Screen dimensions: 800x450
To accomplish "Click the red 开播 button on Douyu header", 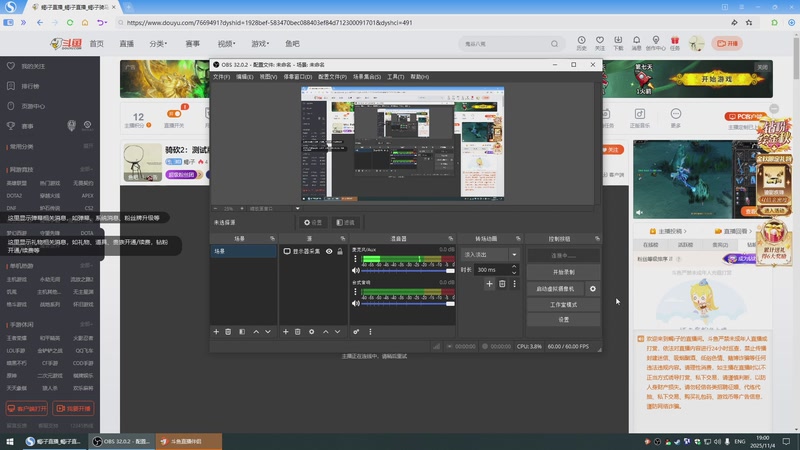I will point(728,43).
